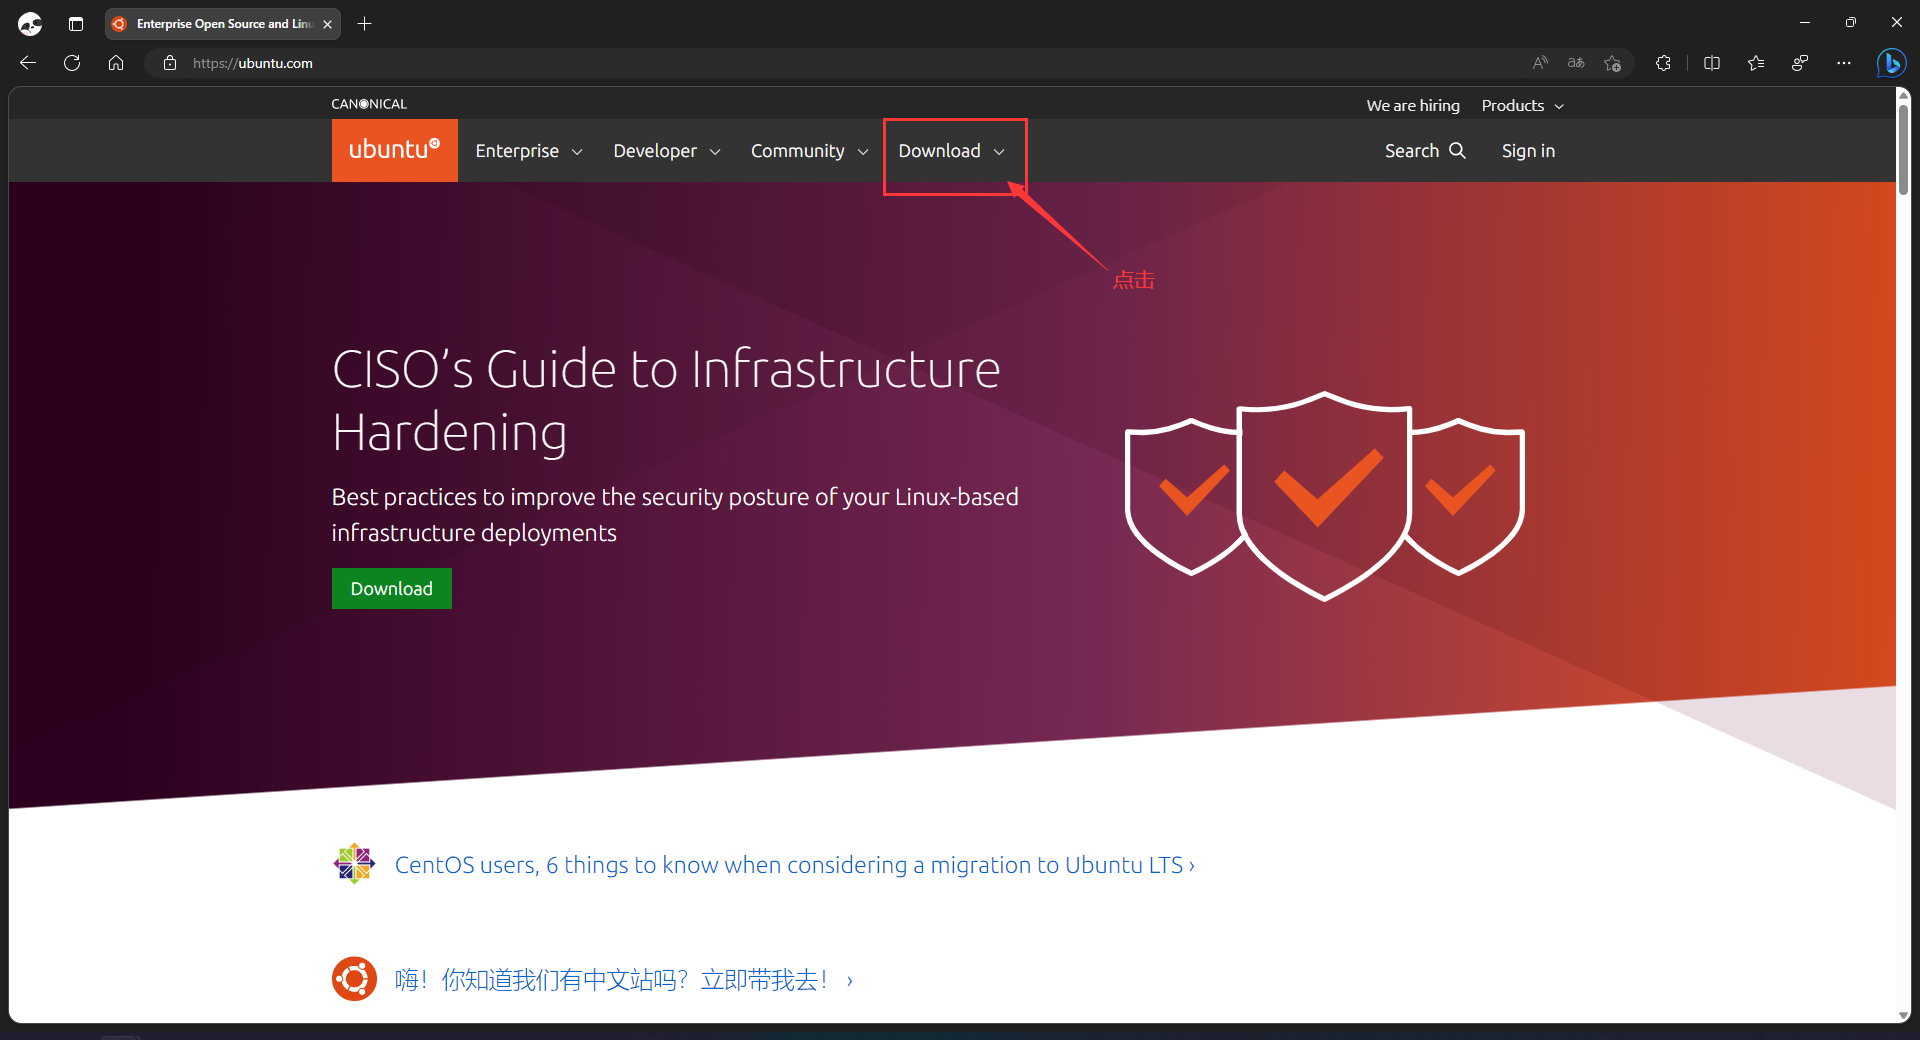Open the Bing Copilot sidebar icon
Screen dimensions: 1920x1040
pos(1891,63)
